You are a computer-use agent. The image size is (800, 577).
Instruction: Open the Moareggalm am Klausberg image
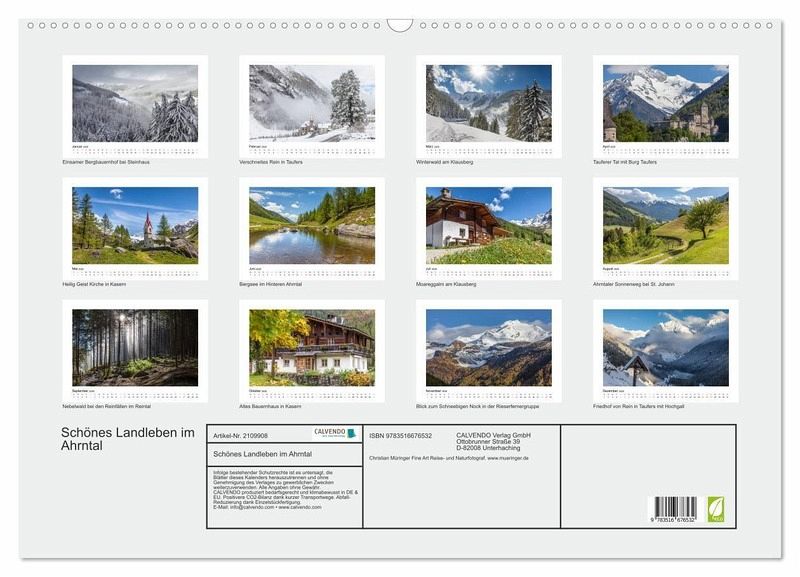point(488,225)
